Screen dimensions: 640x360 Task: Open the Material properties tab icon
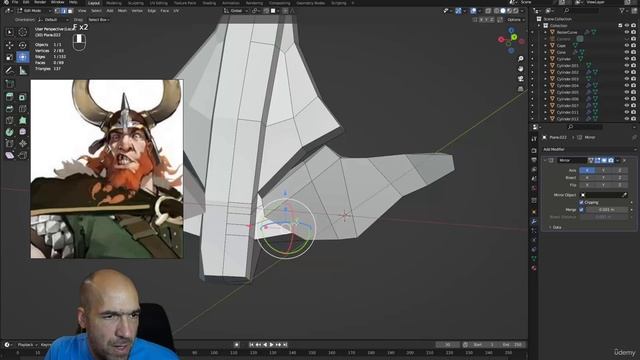point(534,268)
